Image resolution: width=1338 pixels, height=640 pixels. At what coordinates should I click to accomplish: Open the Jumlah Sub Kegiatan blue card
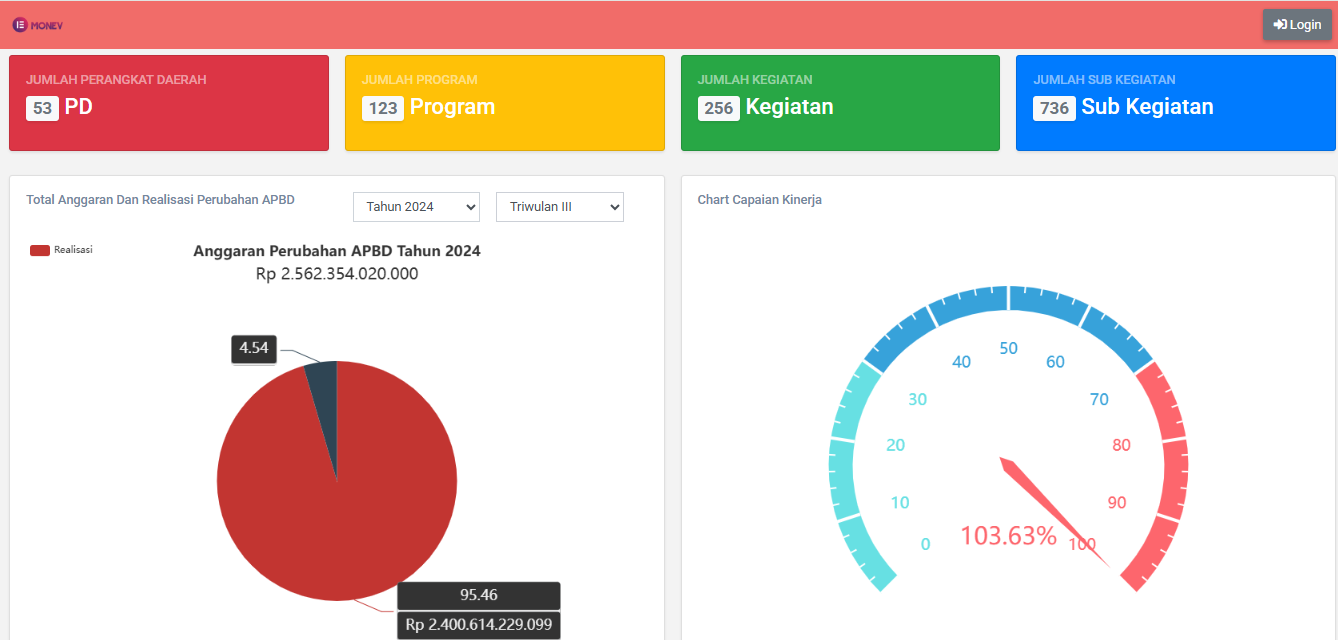click(x=1176, y=103)
